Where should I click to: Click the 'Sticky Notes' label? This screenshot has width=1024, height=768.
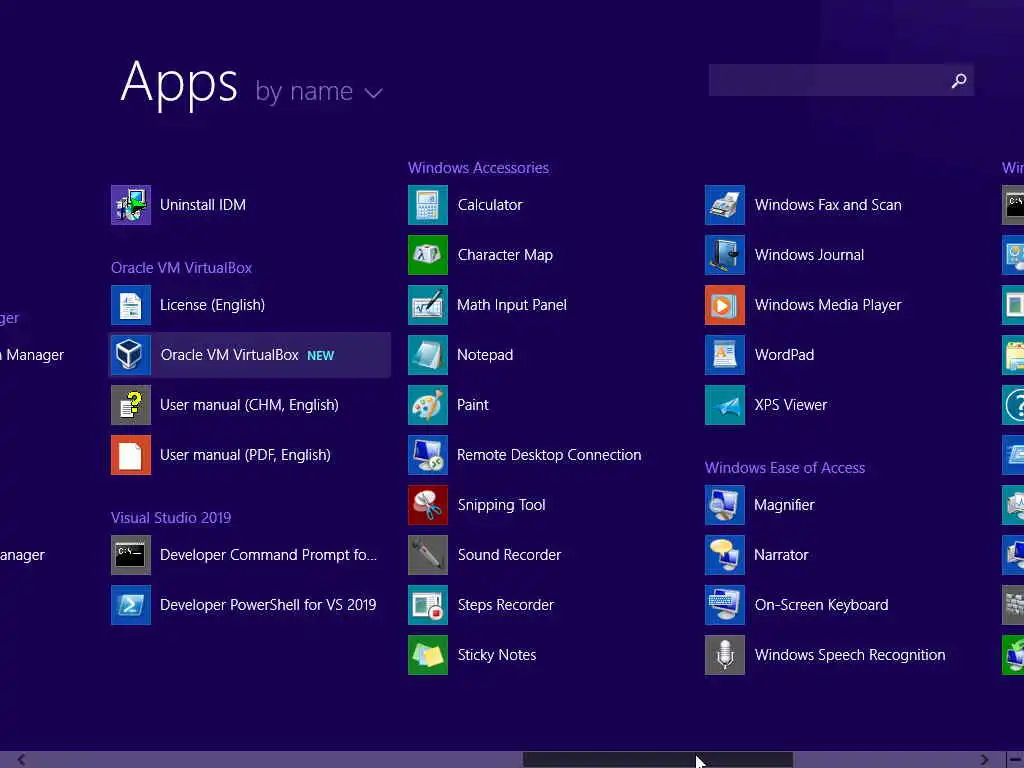pyautogui.click(x=497, y=655)
